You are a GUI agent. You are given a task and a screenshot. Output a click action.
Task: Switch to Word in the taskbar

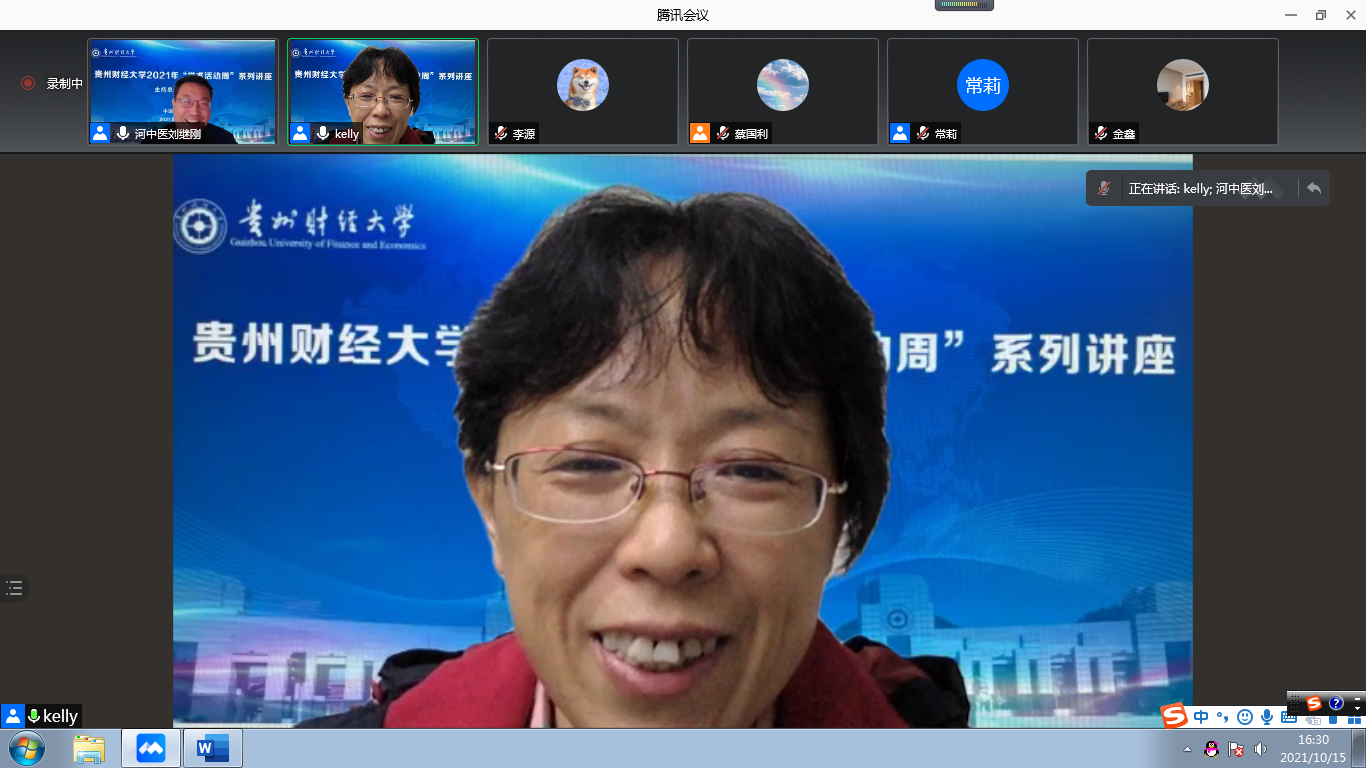click(212, 748)
